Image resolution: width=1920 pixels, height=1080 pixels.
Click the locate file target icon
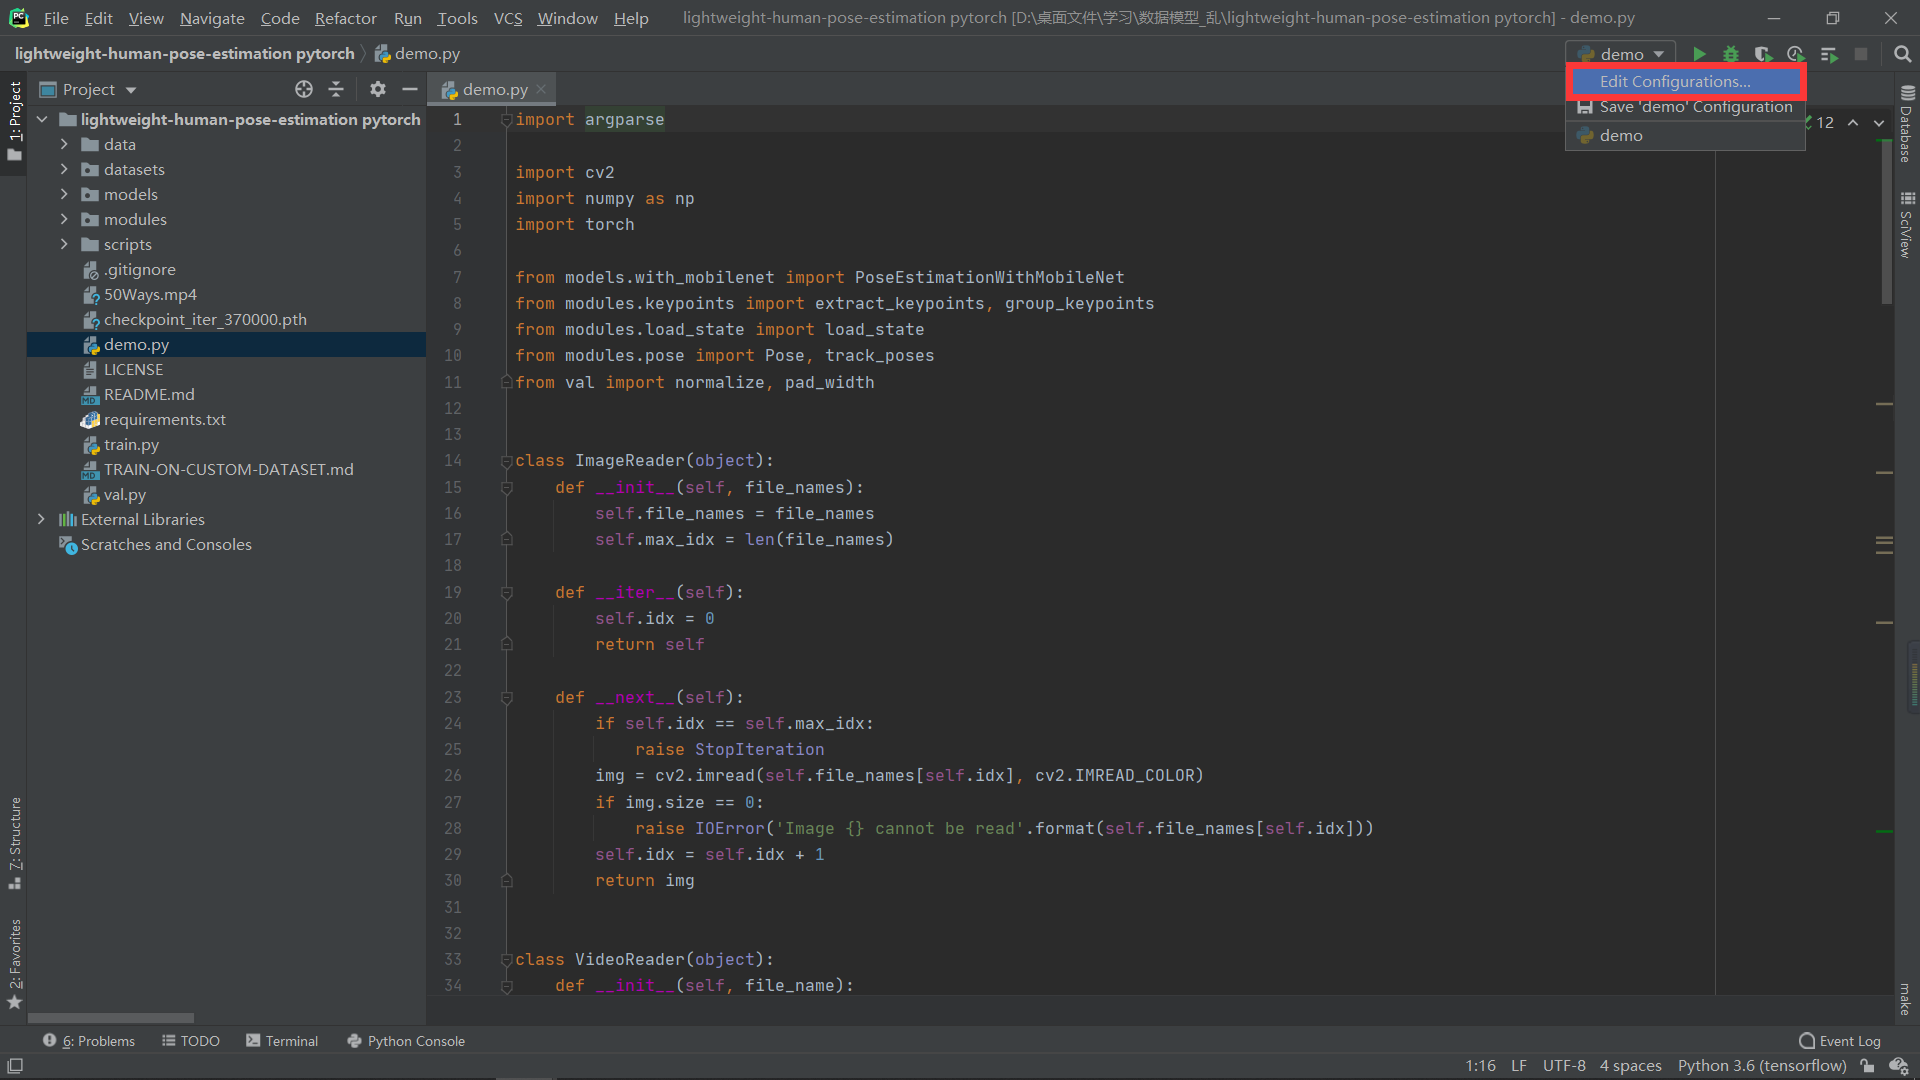coord(304,89)
